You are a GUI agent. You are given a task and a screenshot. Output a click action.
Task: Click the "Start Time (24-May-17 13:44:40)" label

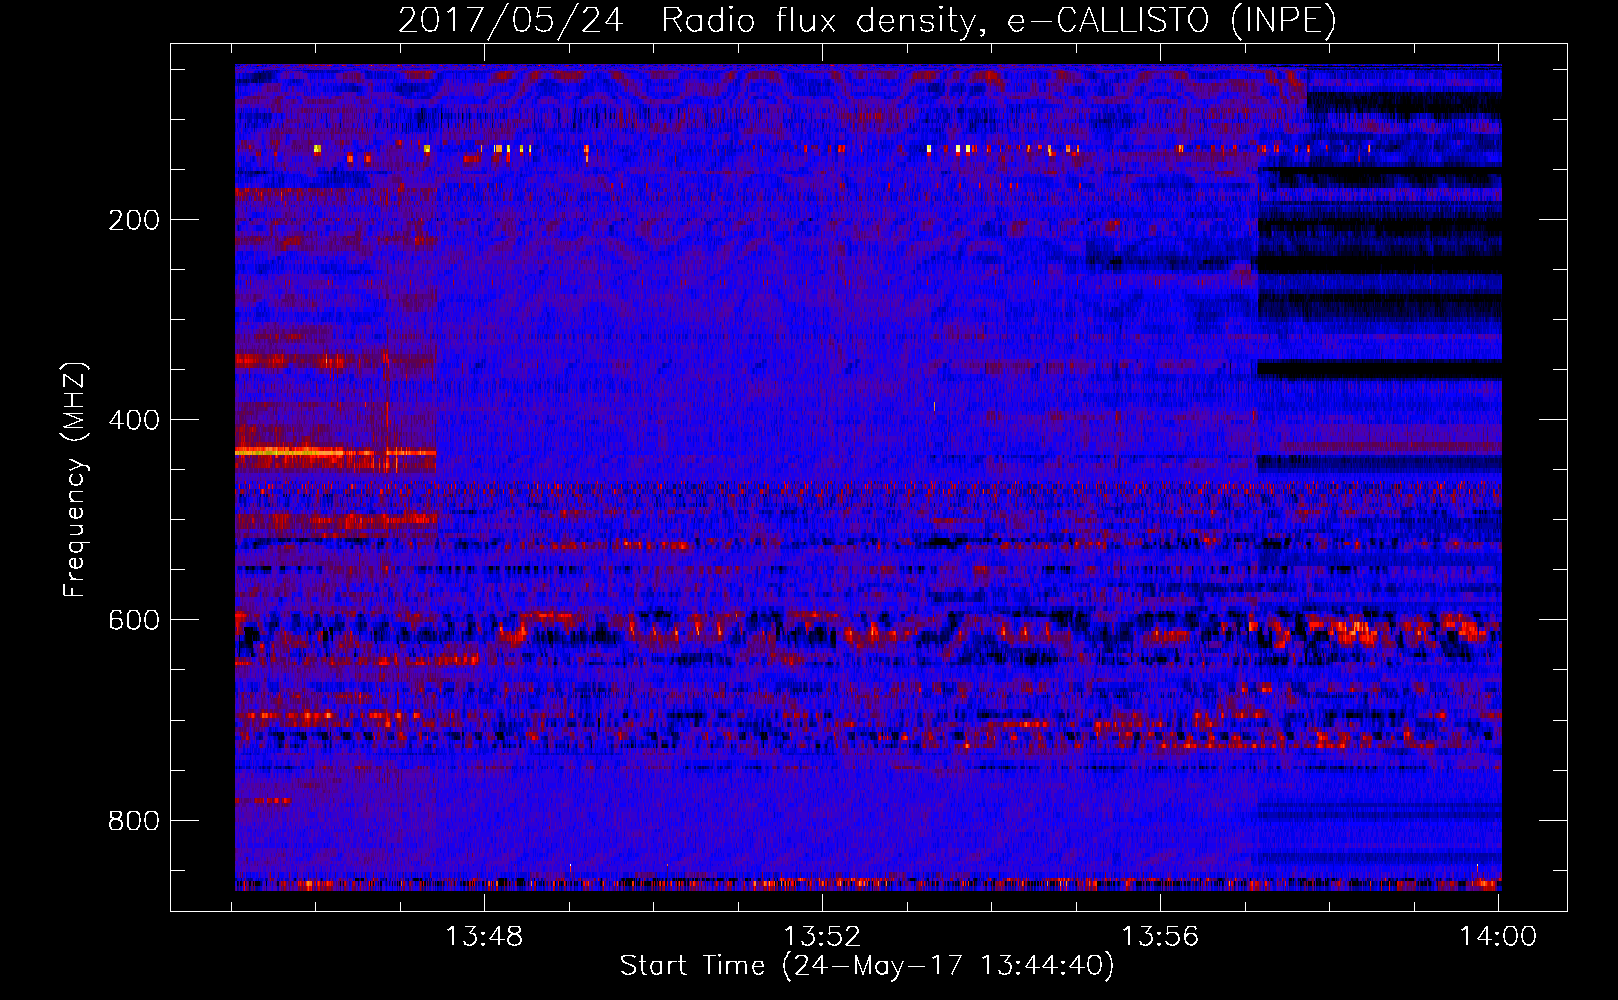[867, 965]
